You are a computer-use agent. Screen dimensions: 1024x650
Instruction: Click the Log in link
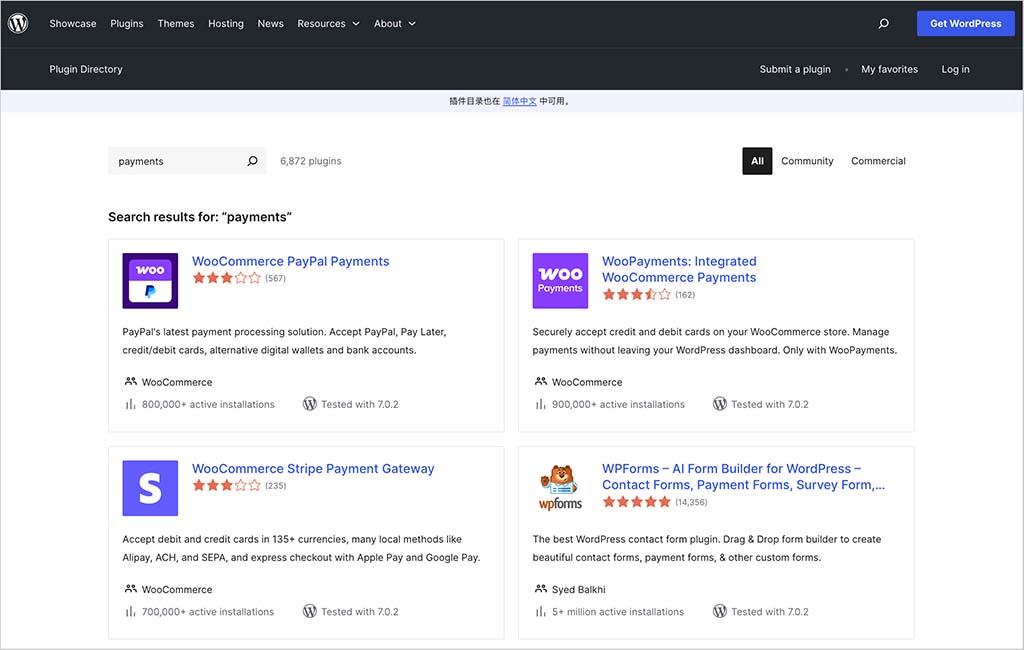point(955,69)
